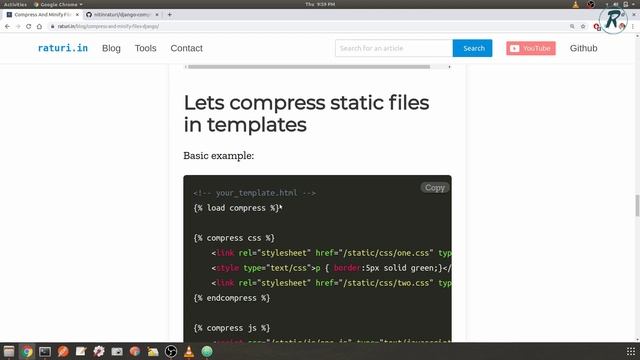Click the '{% compress css %}' code line
640x360 pixels.
(x=234, y=238)
